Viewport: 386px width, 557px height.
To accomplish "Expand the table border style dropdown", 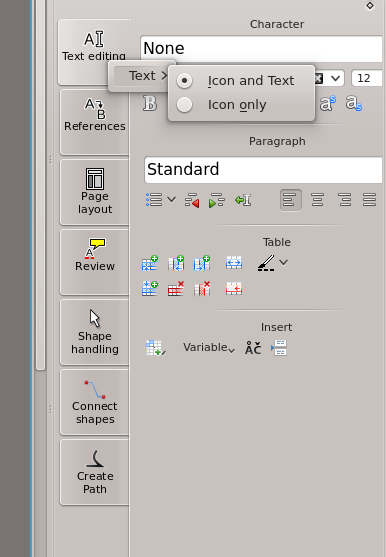I will (x=283, y=263).
